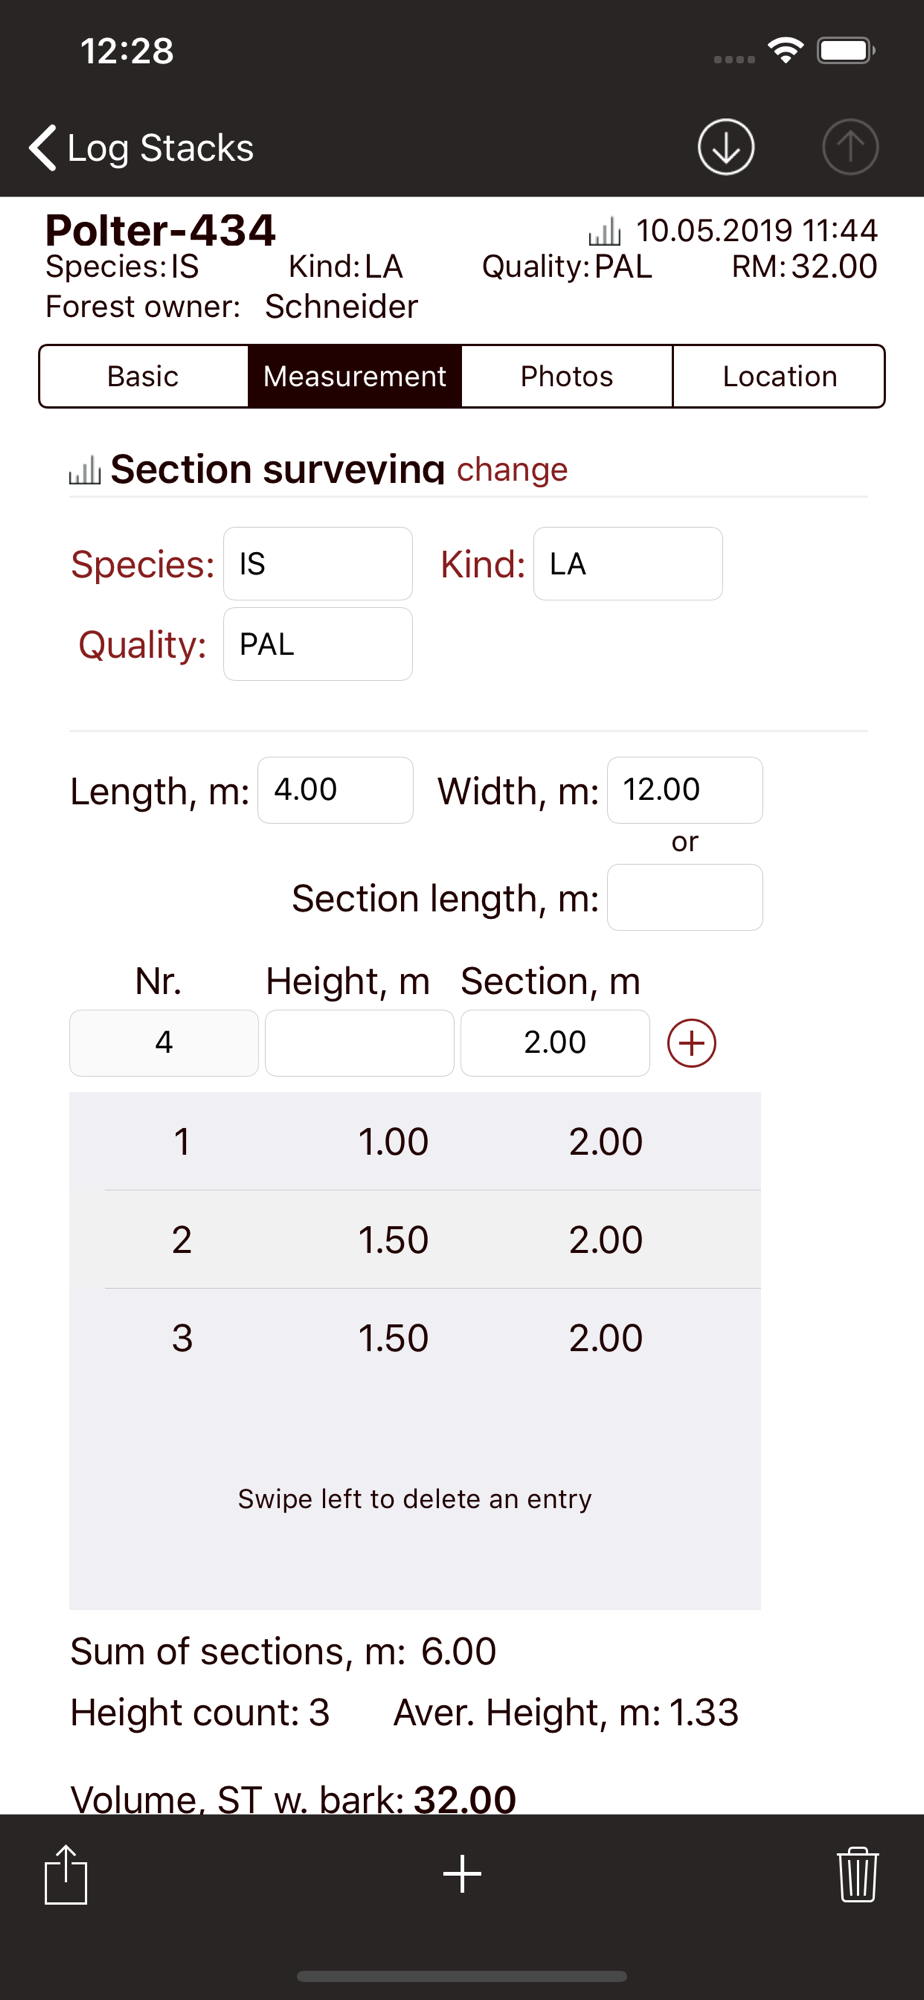The width and height of the screenshot is (924, 2000).
Task: Add height entry with red plus icon
Action: [691, 1043]
